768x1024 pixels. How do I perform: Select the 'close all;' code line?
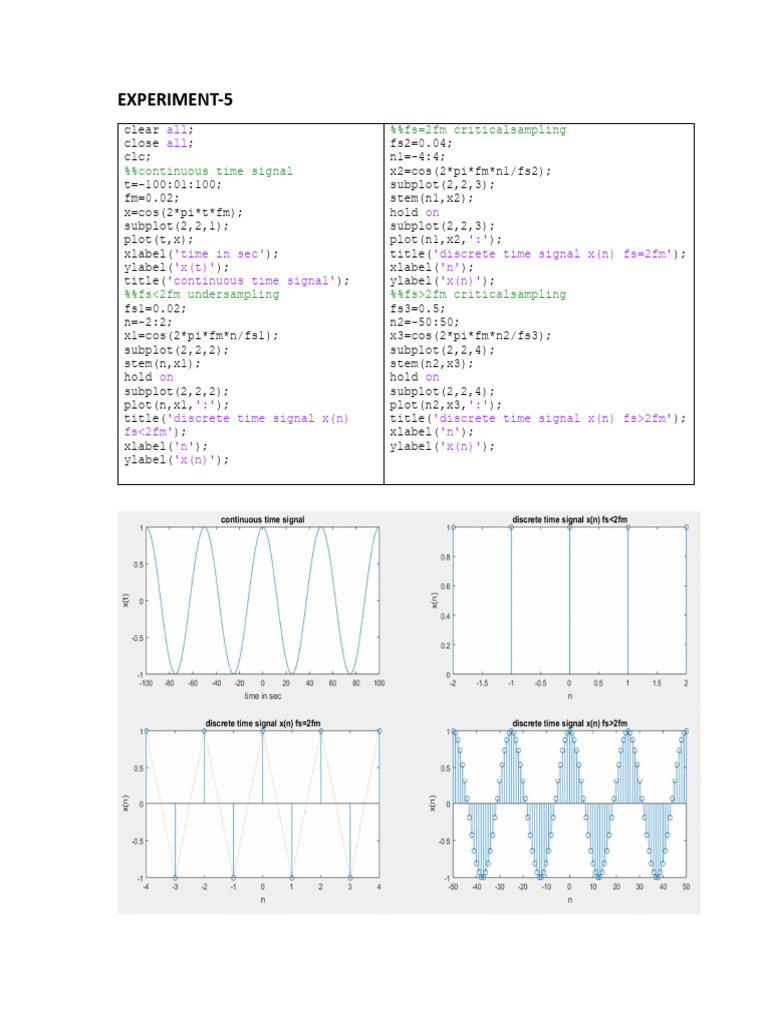[x=159, y=144]
